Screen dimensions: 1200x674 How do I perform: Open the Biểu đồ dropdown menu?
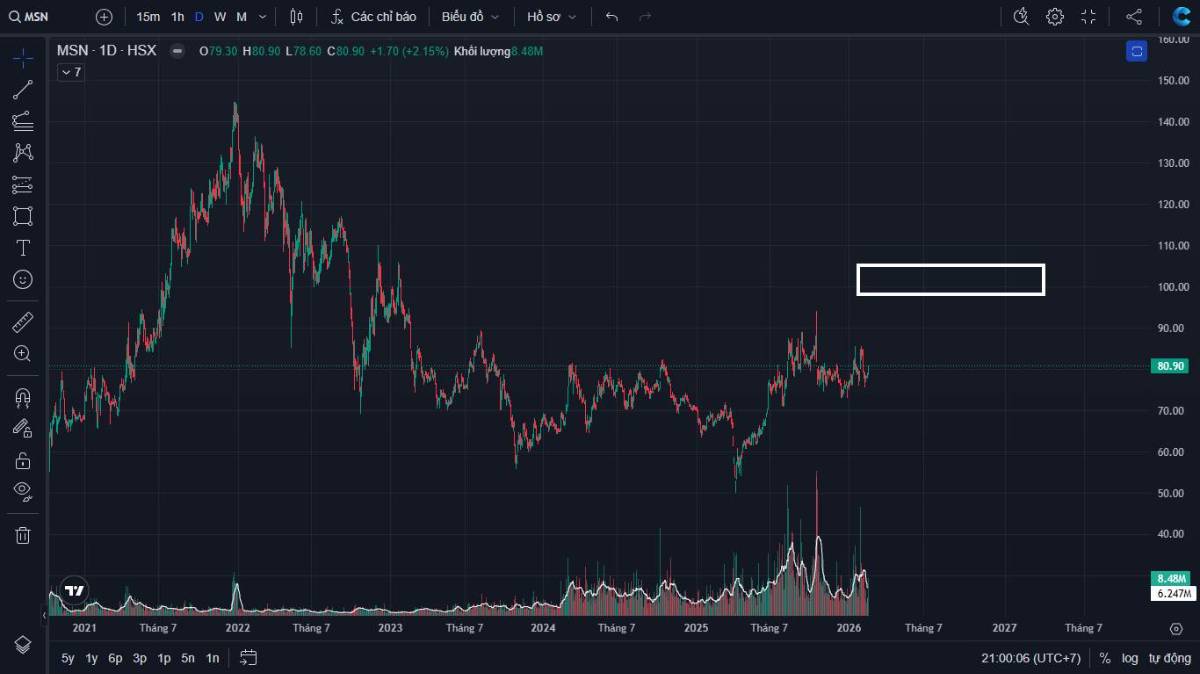(470, 17)
